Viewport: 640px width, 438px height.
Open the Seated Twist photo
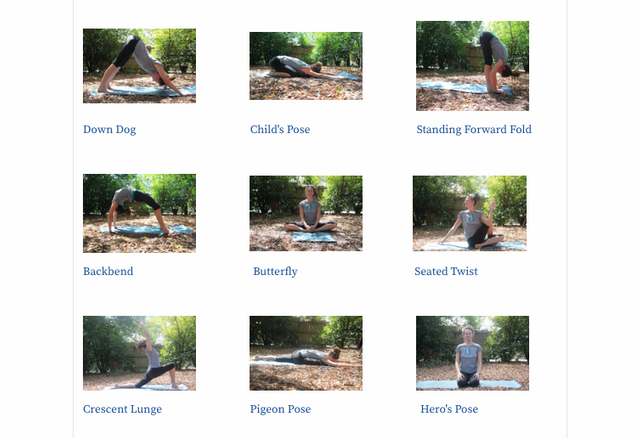click(469, 213)
